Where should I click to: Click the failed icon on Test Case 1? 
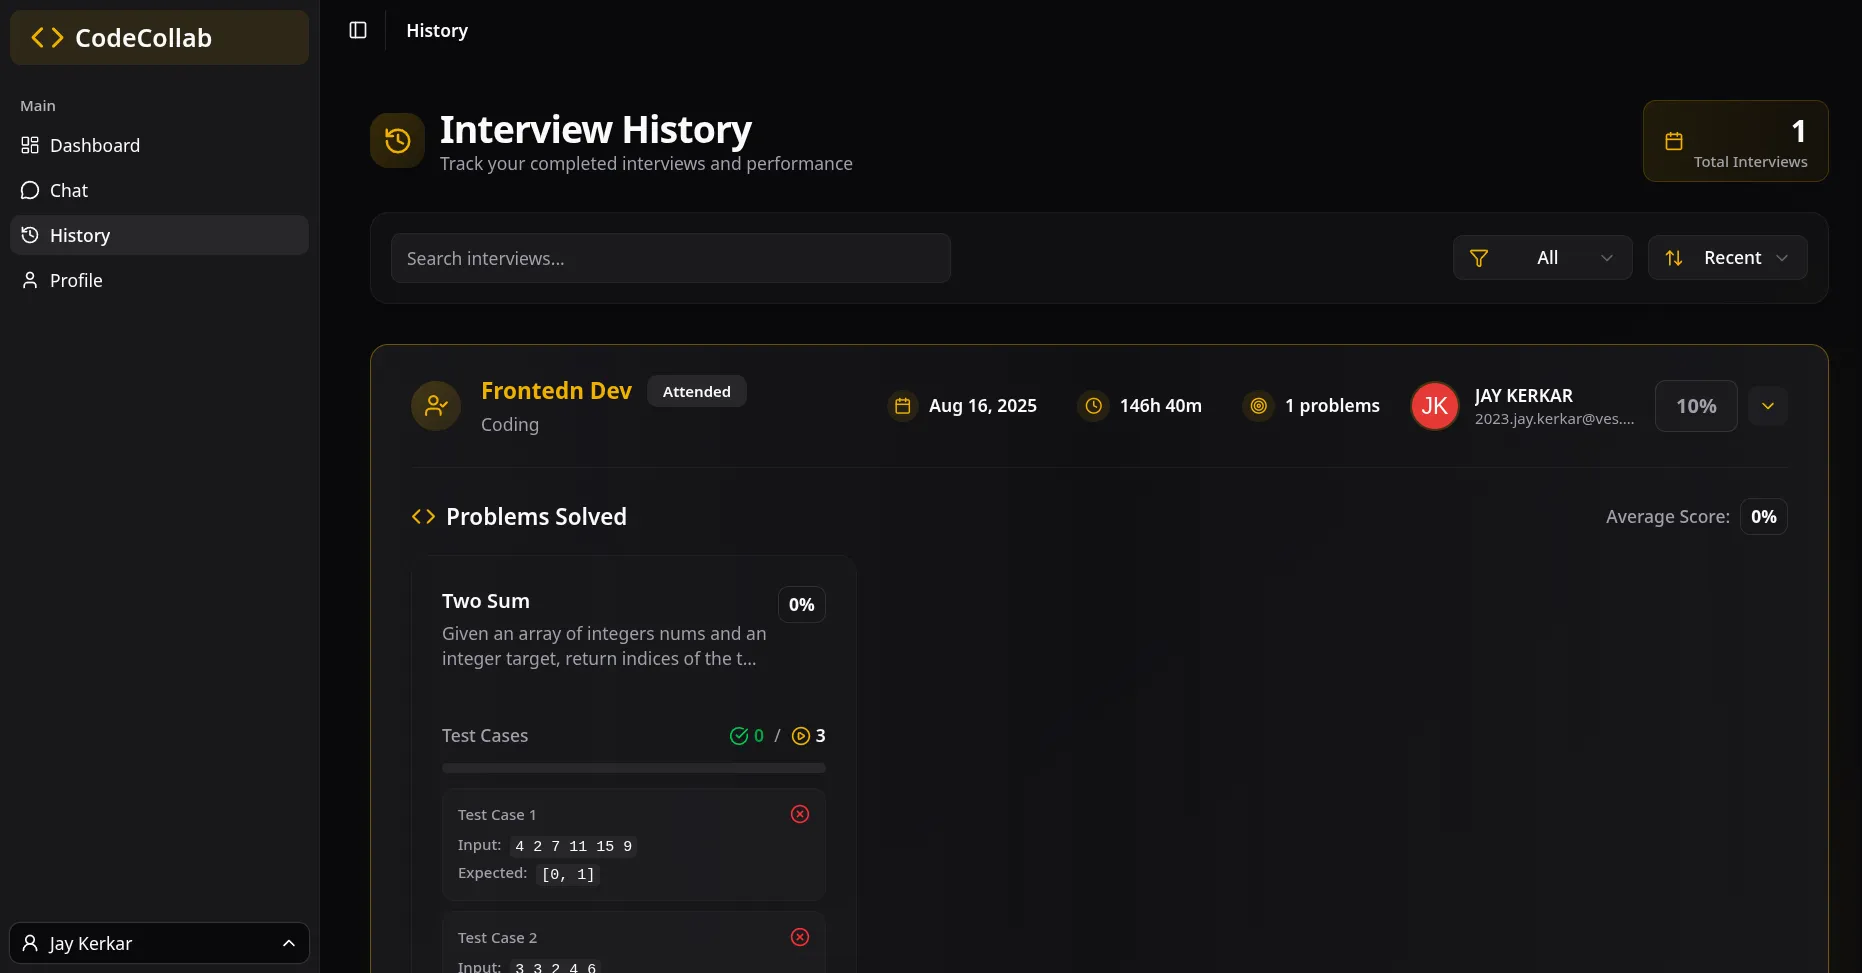tap(800, 814)
